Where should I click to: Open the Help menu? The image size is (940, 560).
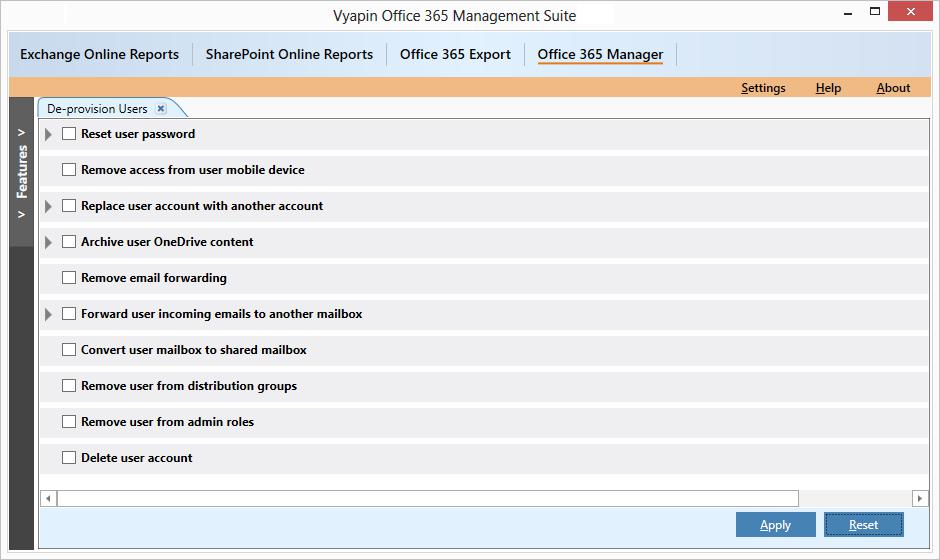click(x=828, y=88)
